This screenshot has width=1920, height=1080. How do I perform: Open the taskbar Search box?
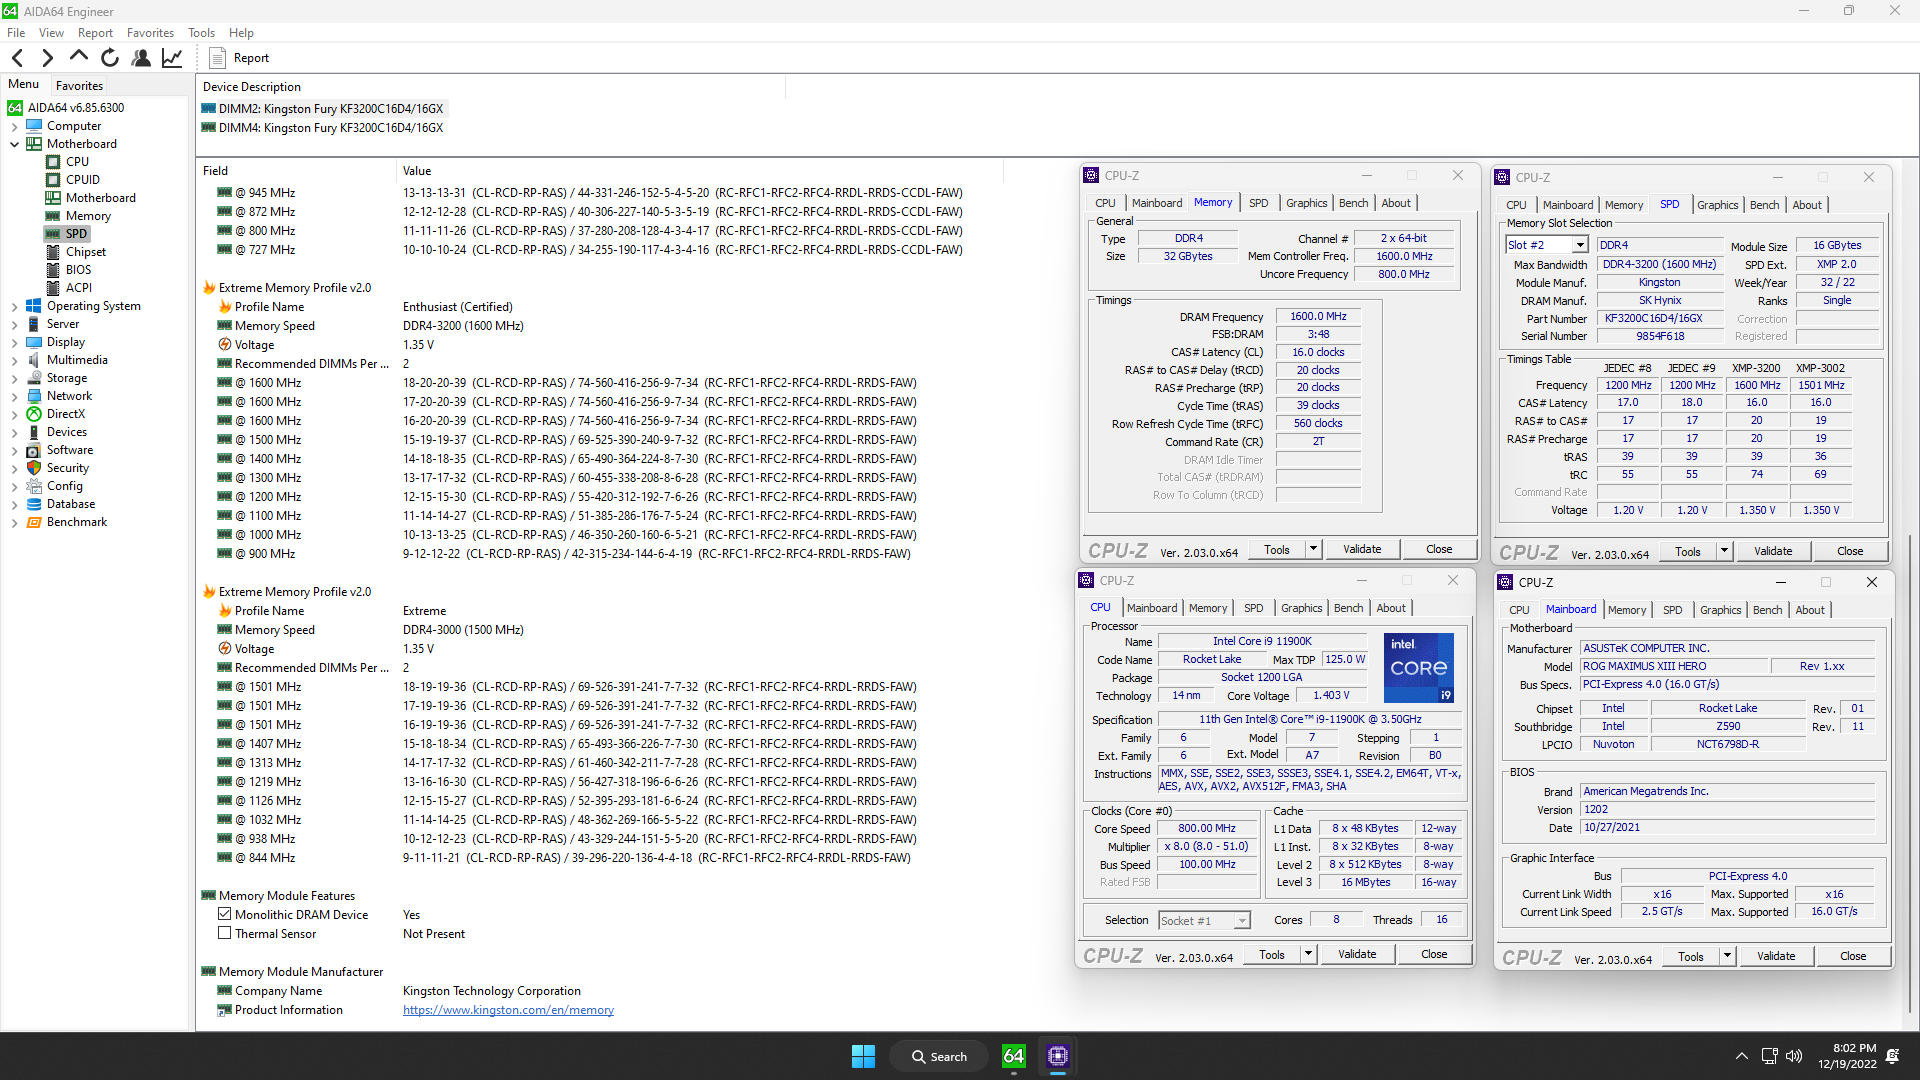[940, 1056]
